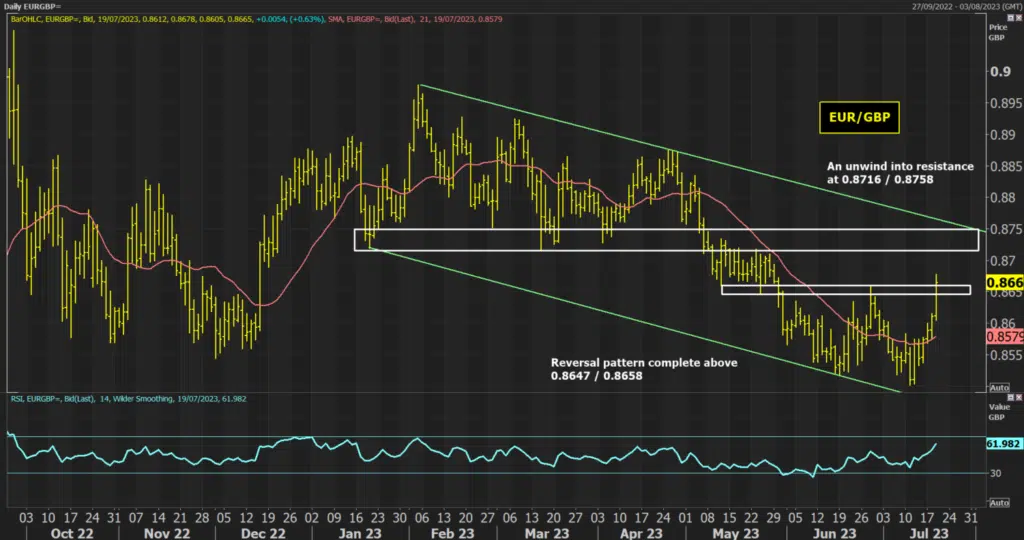Screen dimensions: 1024x540
Task: Toggle Auto scaling on price axis
Action: coord(999,388)
